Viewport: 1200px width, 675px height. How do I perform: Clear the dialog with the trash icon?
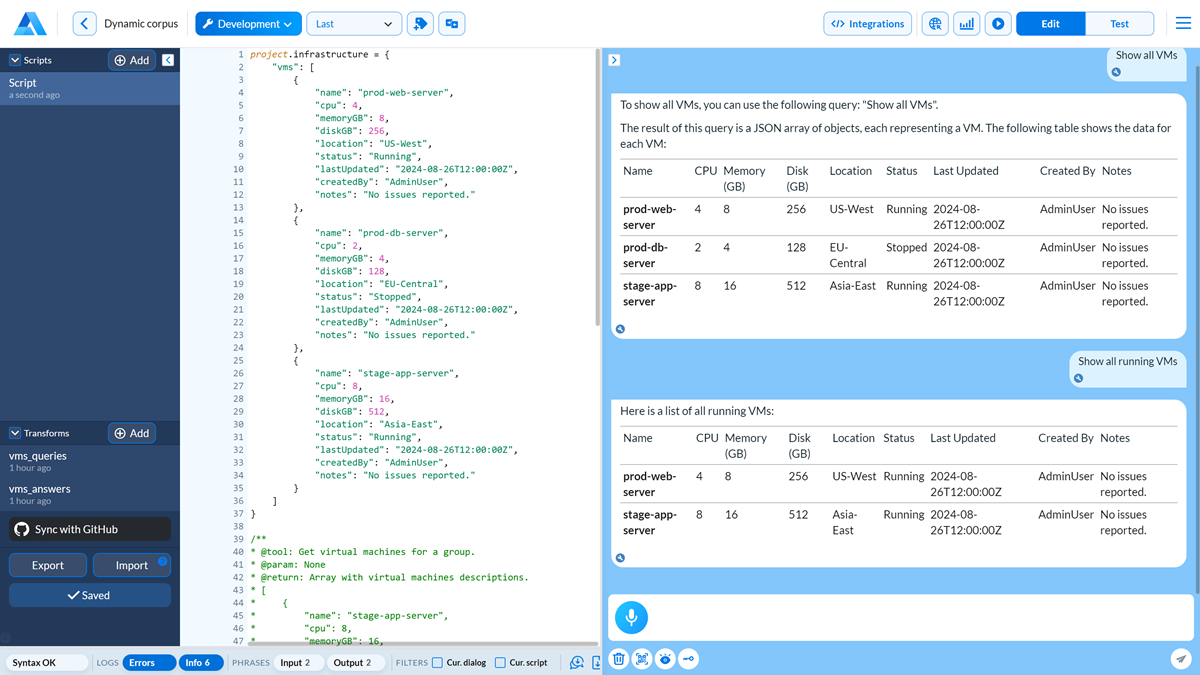click(x=618, y=659)
